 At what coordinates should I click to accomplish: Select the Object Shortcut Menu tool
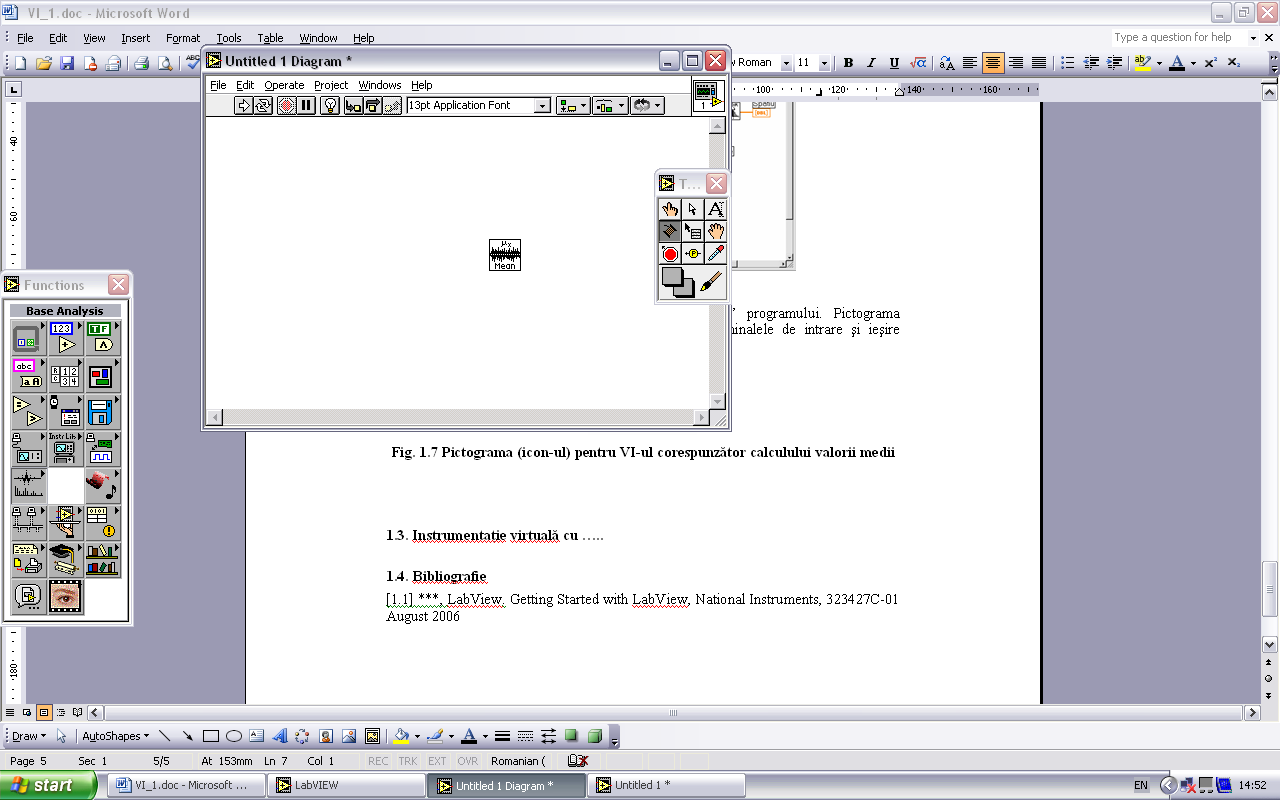(693, 231)
